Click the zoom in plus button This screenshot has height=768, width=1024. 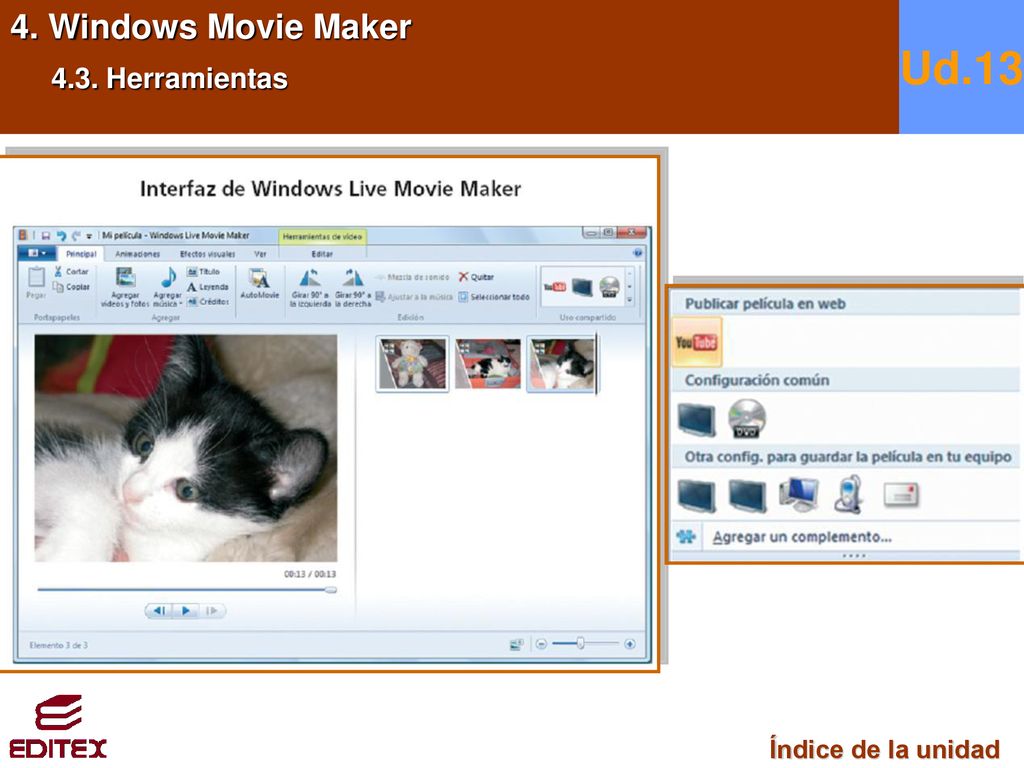[x=630, y=645]
